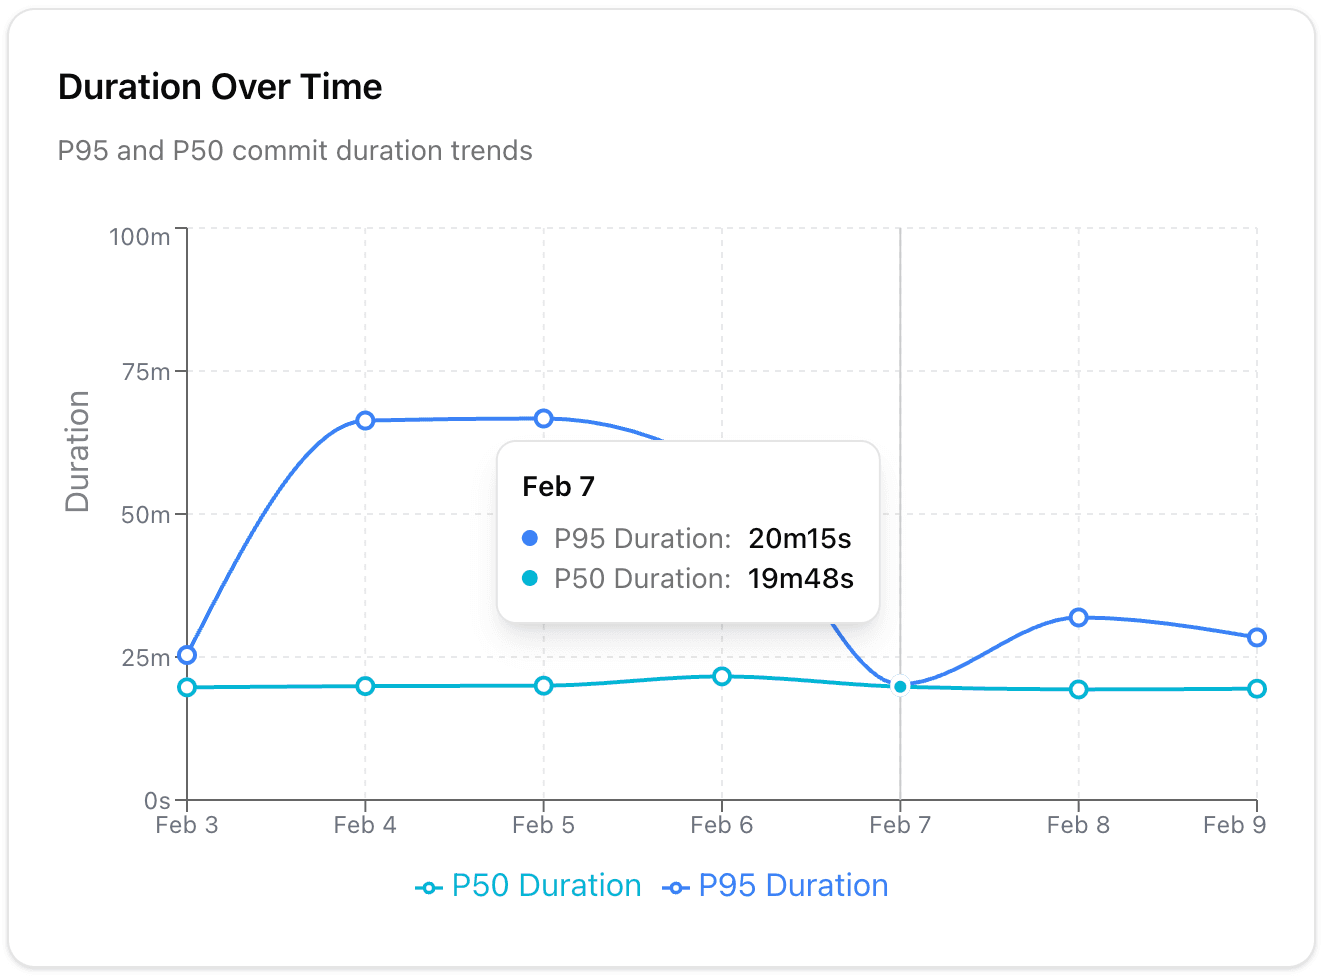Click the Feb 9 axis label
Image resolution: width=1328 pixels, height=976 pixels.
1236,825
